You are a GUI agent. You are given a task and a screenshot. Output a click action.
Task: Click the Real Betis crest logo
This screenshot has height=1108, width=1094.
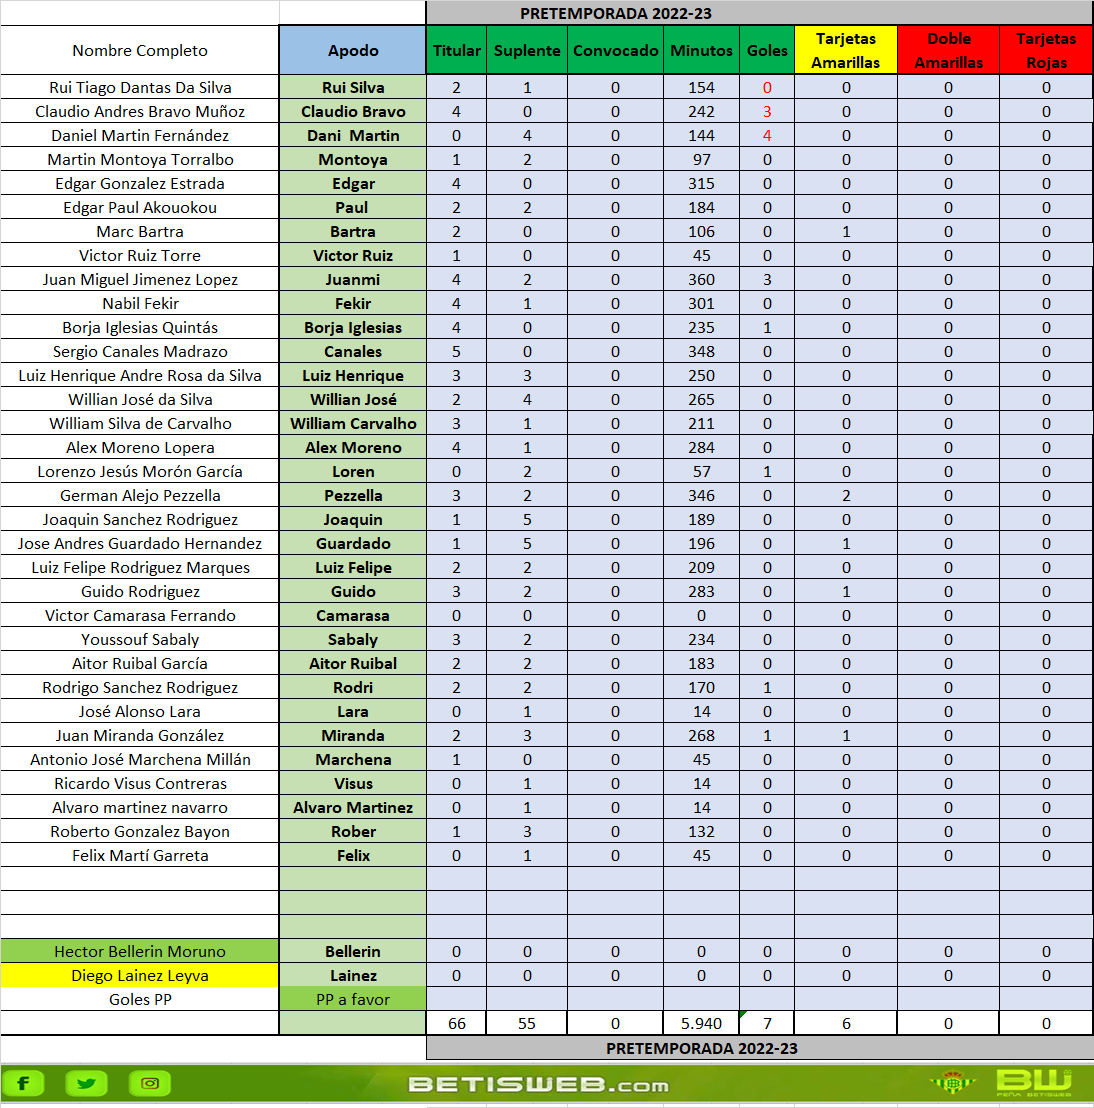953,1082
